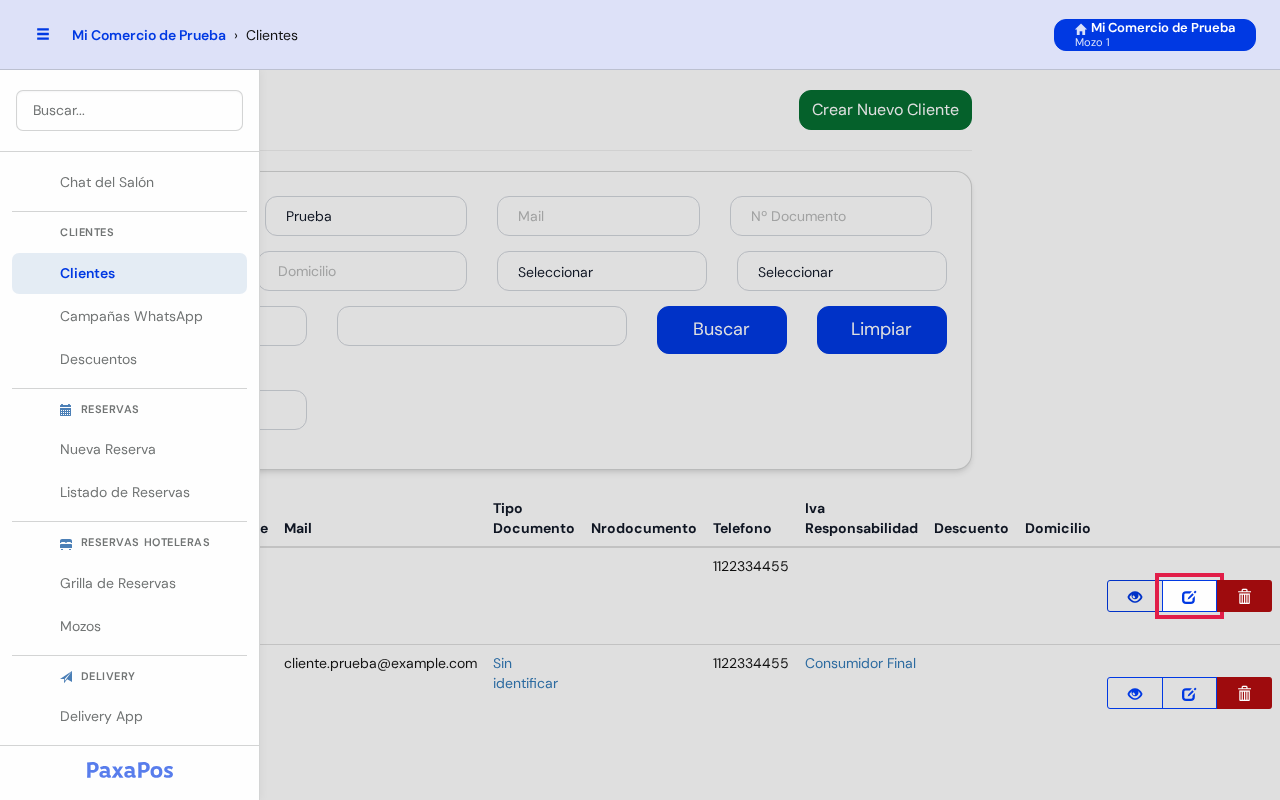Screen dimensions: 1280x800
Task: Click the paper plane icon beside Delivery
Action: click(x=66, y=677)
